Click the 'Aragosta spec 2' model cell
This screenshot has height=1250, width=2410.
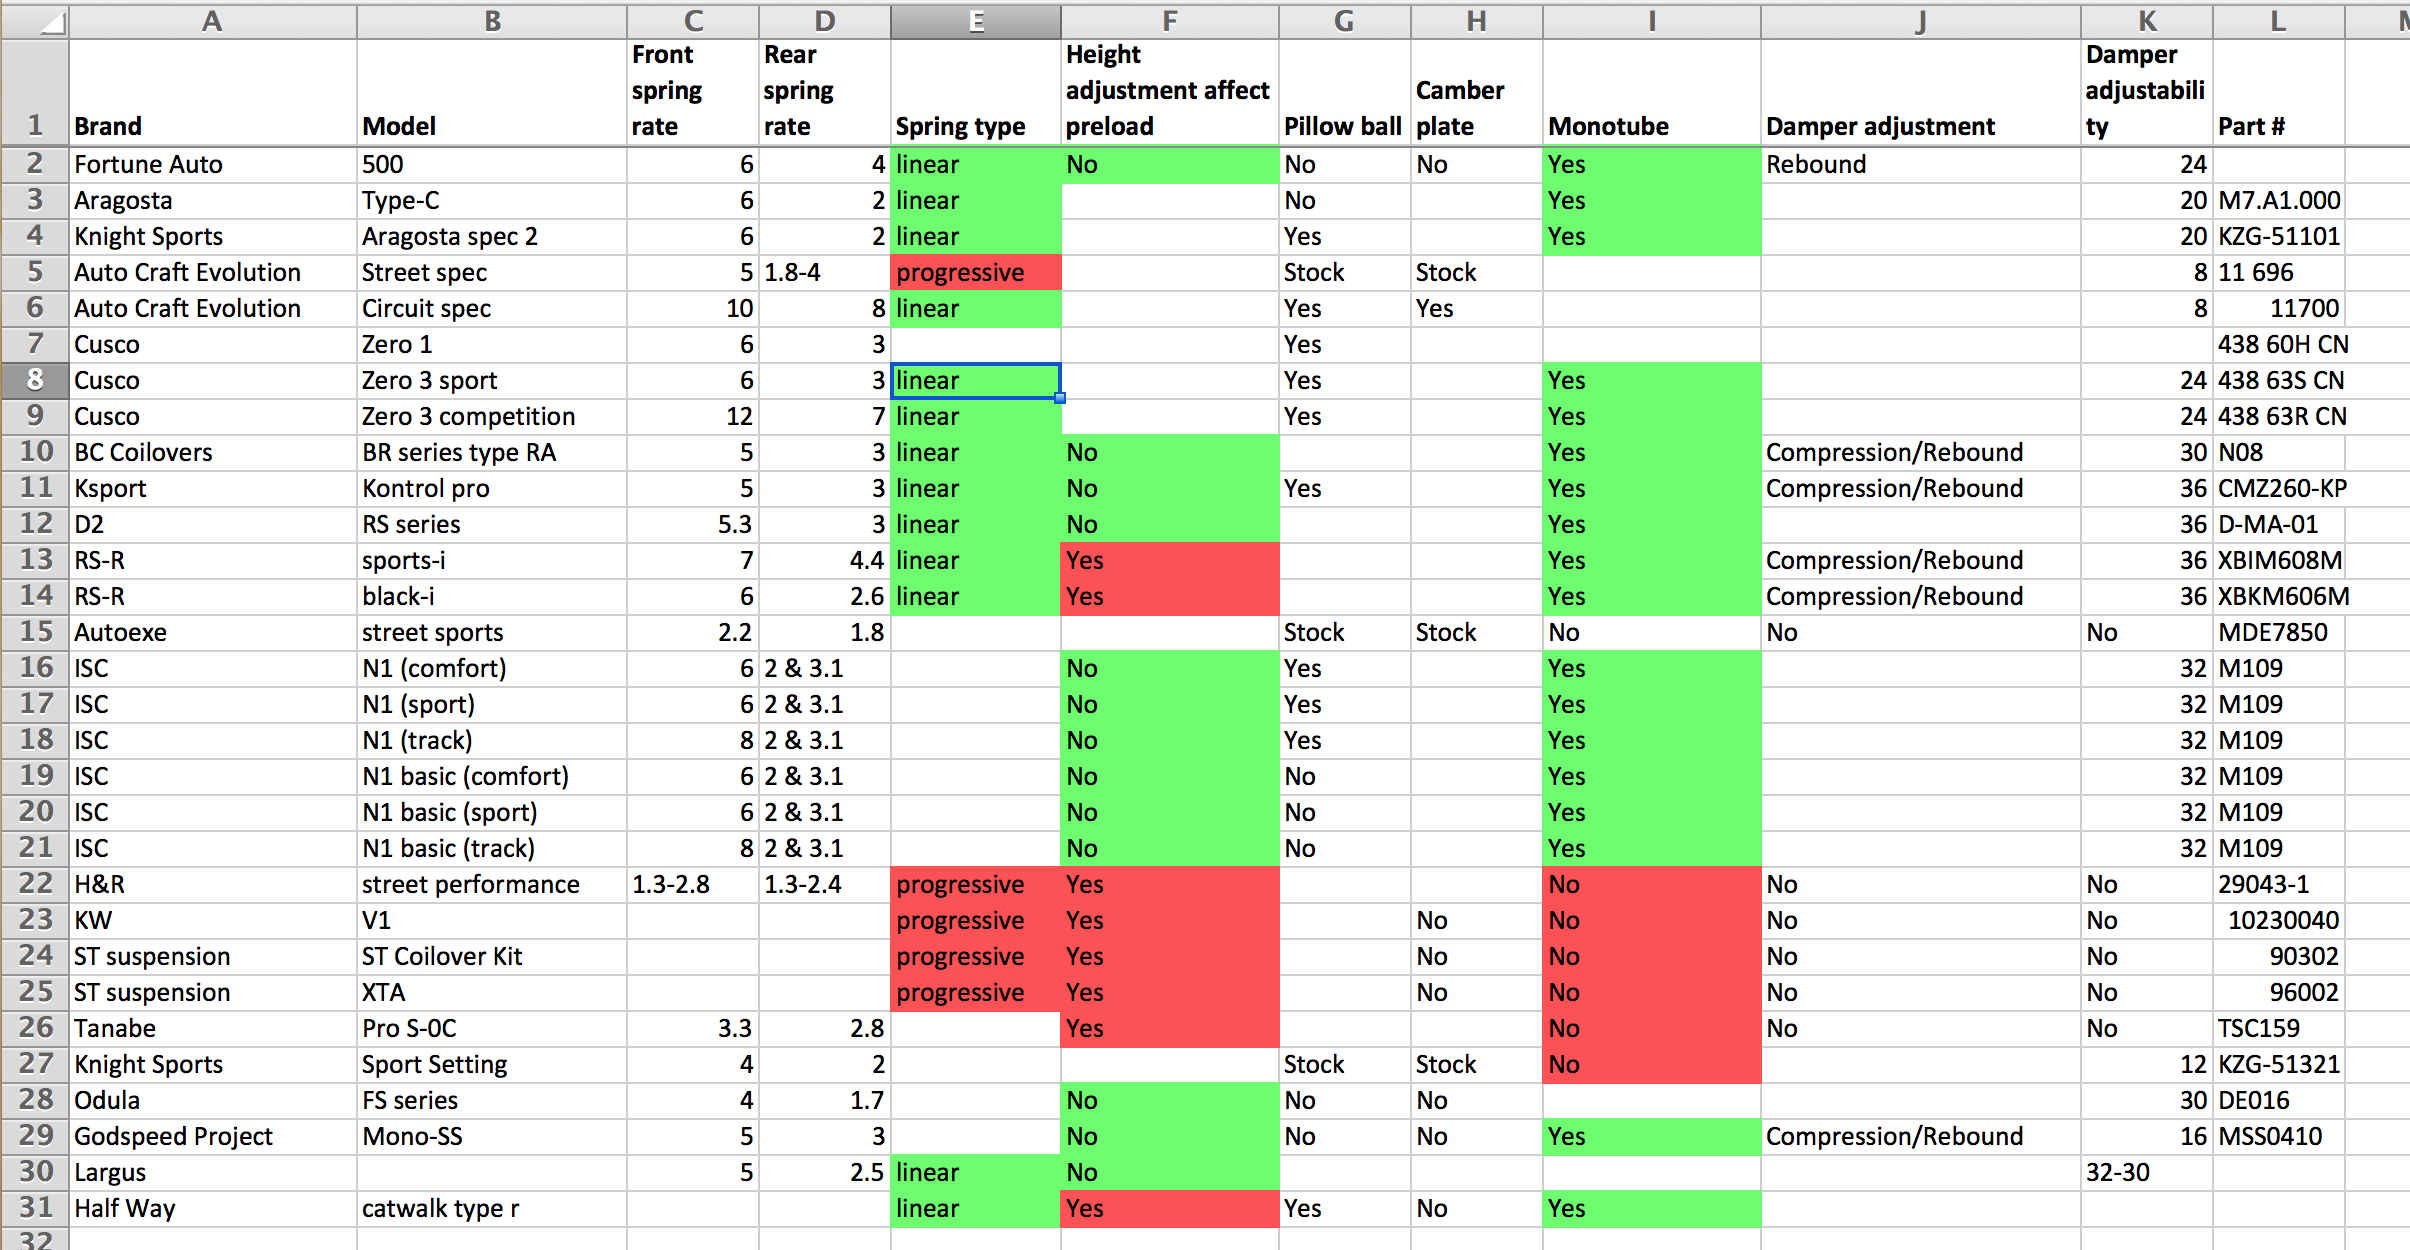[492, 236]
